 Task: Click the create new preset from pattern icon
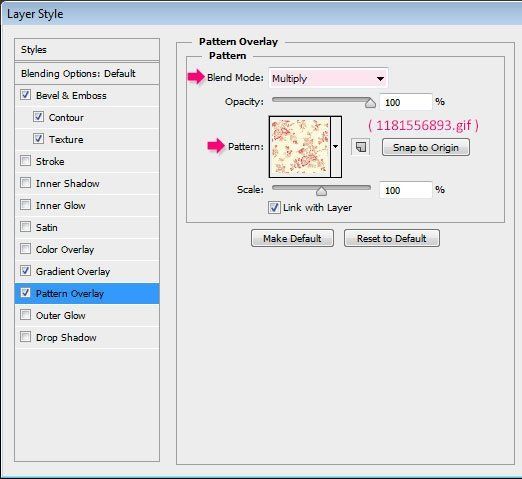click(x=361, y=147)
